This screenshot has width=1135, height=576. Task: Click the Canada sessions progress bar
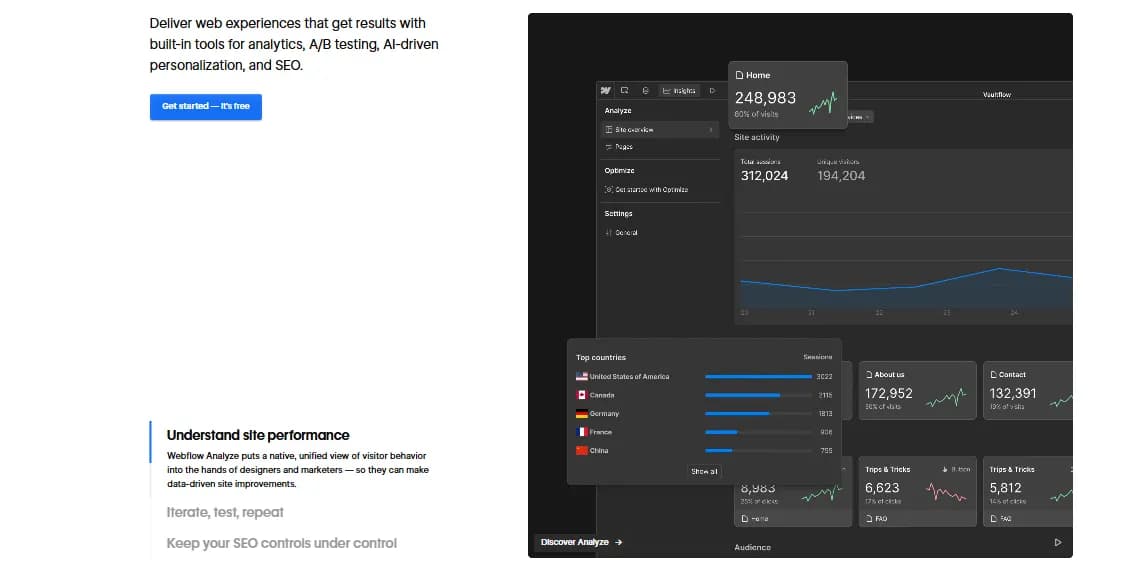759,395
